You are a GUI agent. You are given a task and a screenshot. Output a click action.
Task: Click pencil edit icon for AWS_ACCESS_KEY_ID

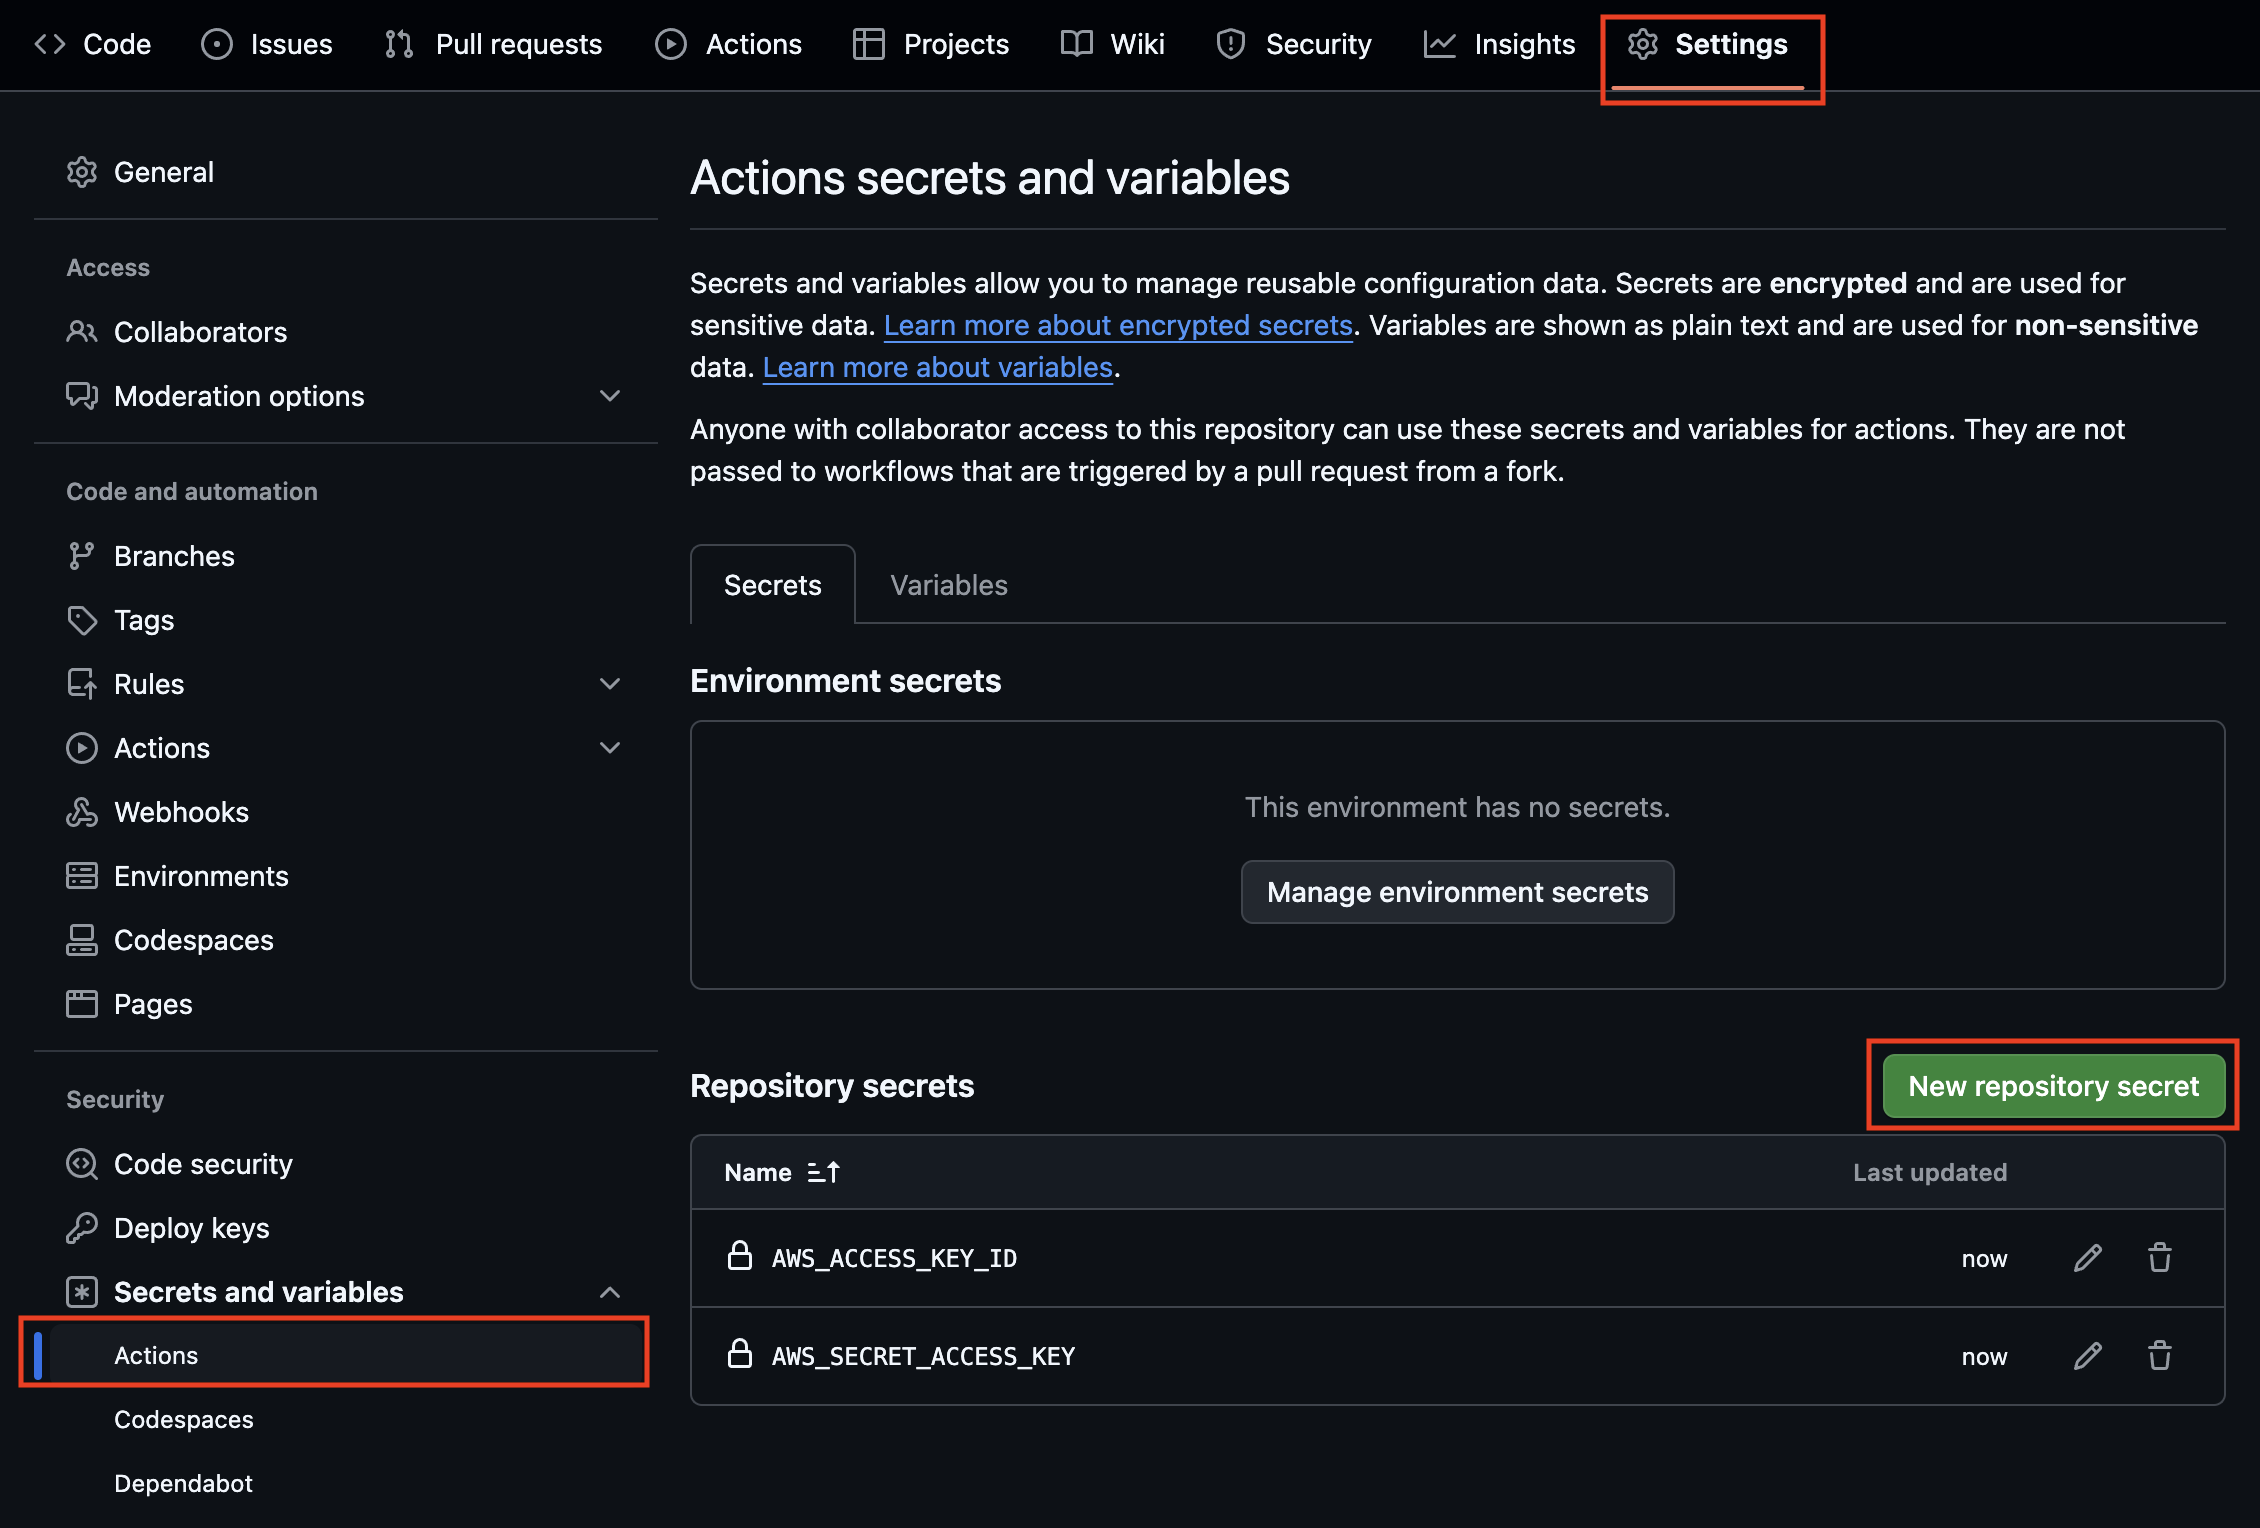pos(2087,1258)
